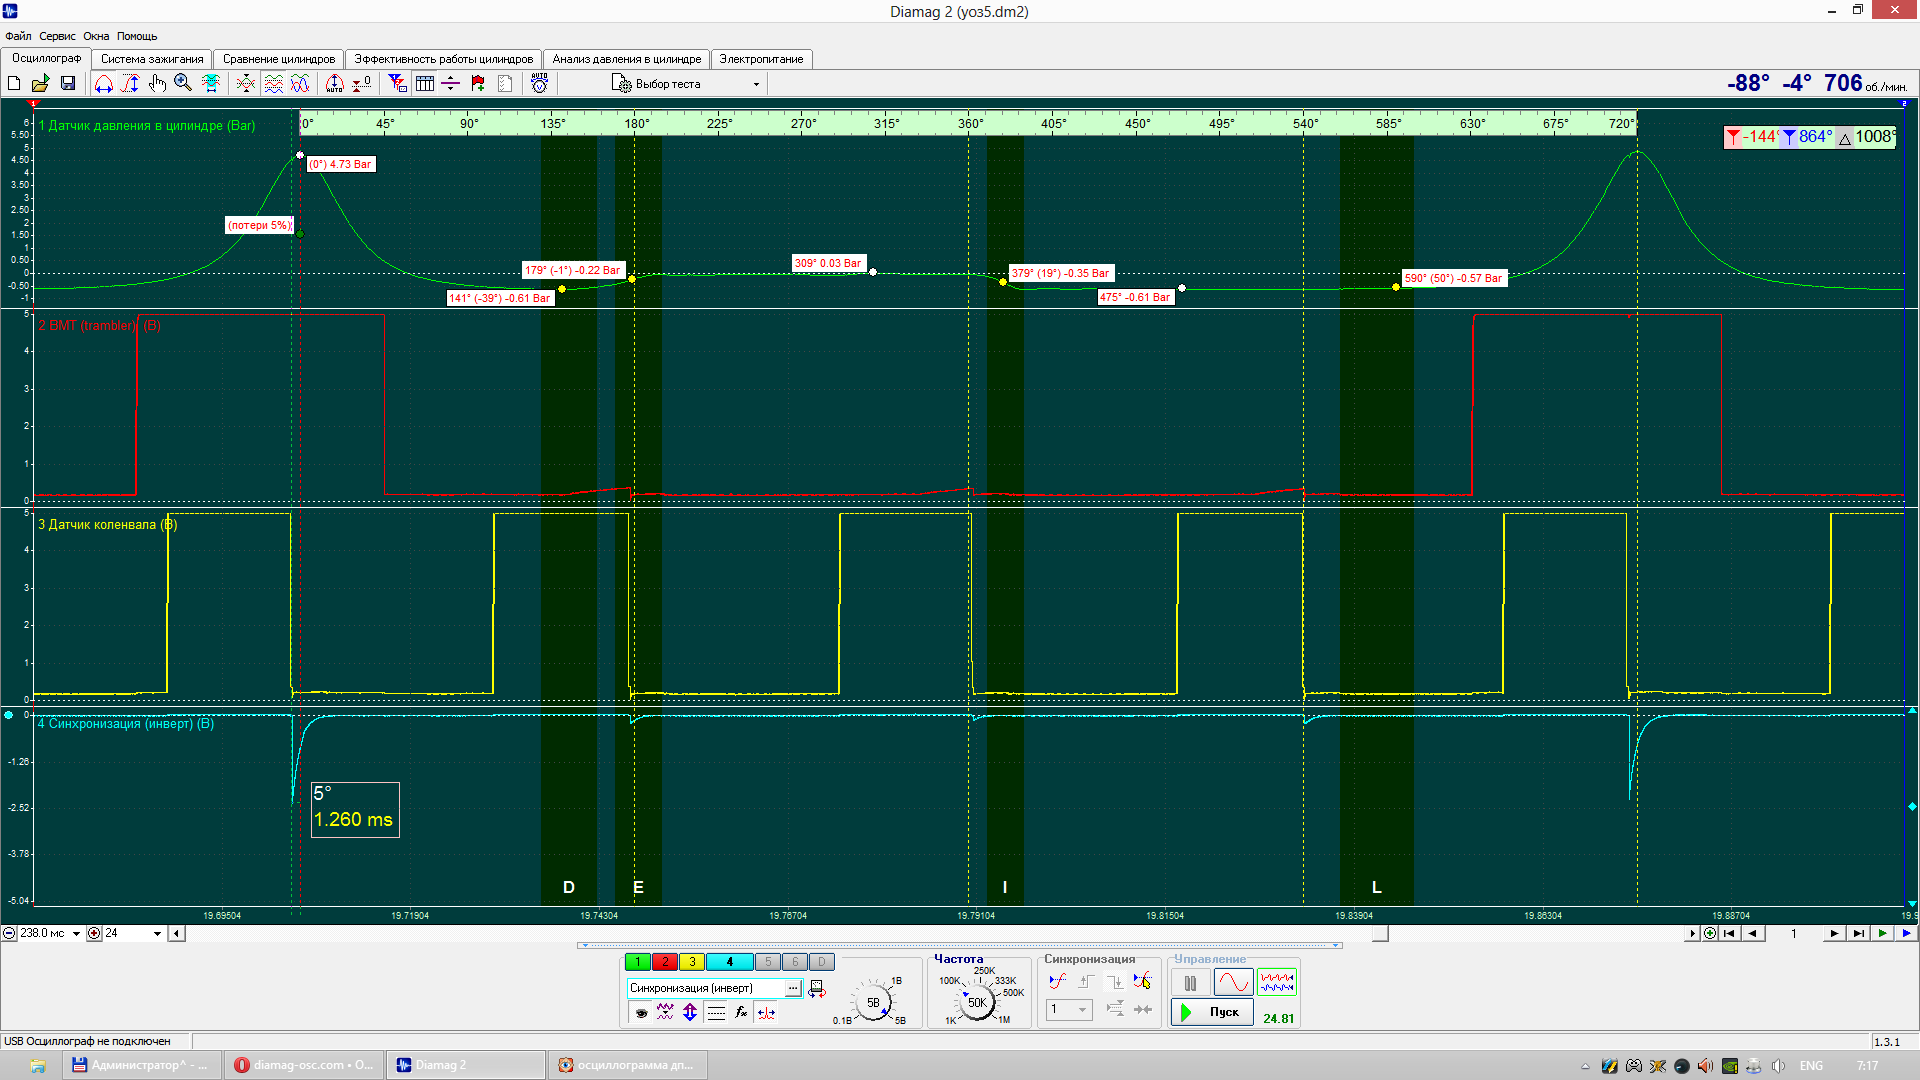Viewport: 1920px width, 1080px height.
Task: Switch to the Система зажигания tab
Action: click(152, 59)
